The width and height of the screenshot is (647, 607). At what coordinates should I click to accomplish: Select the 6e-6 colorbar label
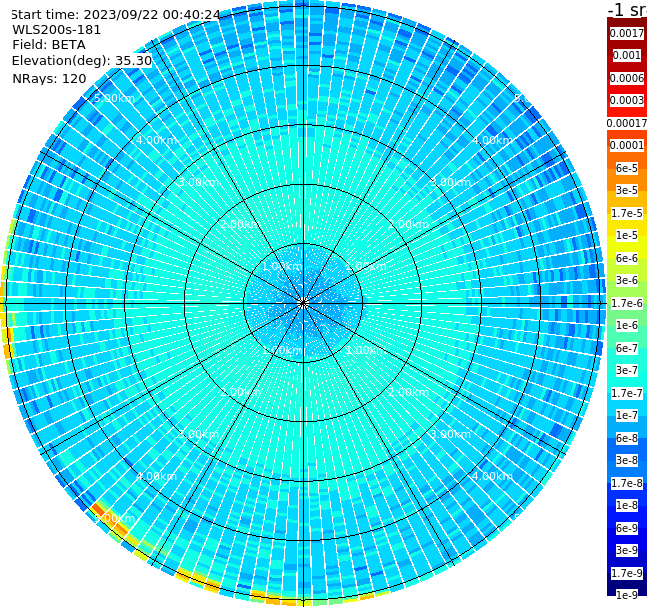[x=627, y=258]
